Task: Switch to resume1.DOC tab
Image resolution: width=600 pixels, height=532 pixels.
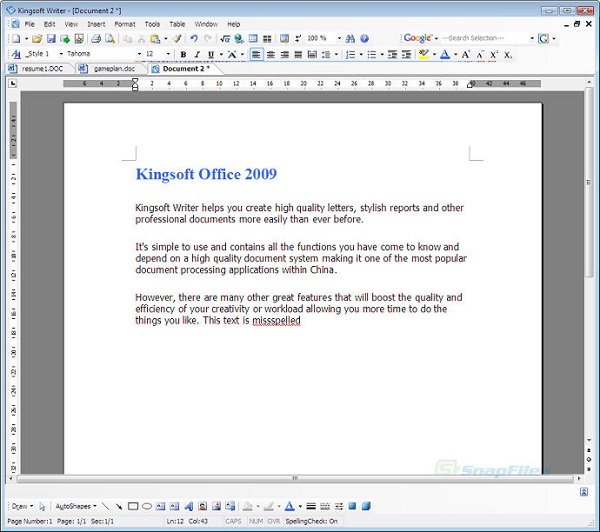Action: pos(41,69)
